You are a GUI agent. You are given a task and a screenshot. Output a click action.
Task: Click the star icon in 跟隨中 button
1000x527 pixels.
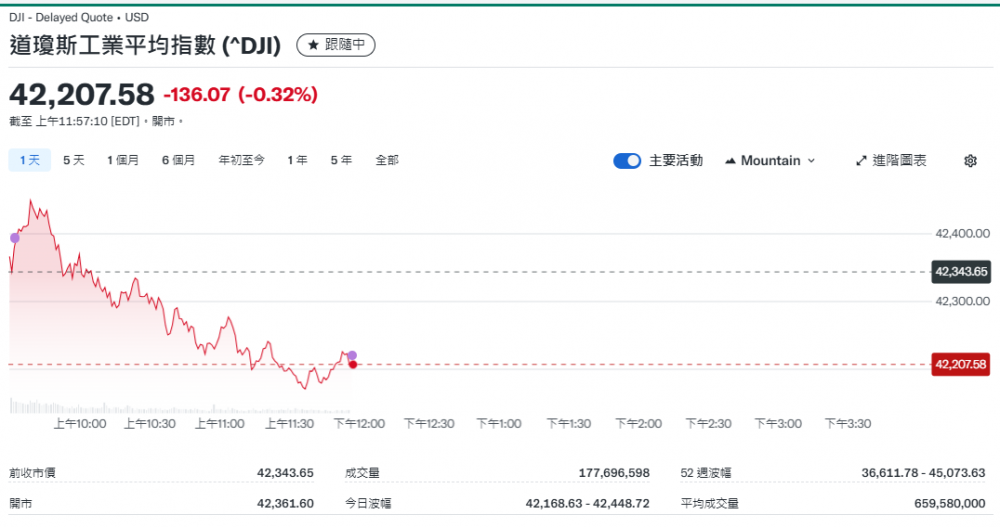[x=313, y=45]
